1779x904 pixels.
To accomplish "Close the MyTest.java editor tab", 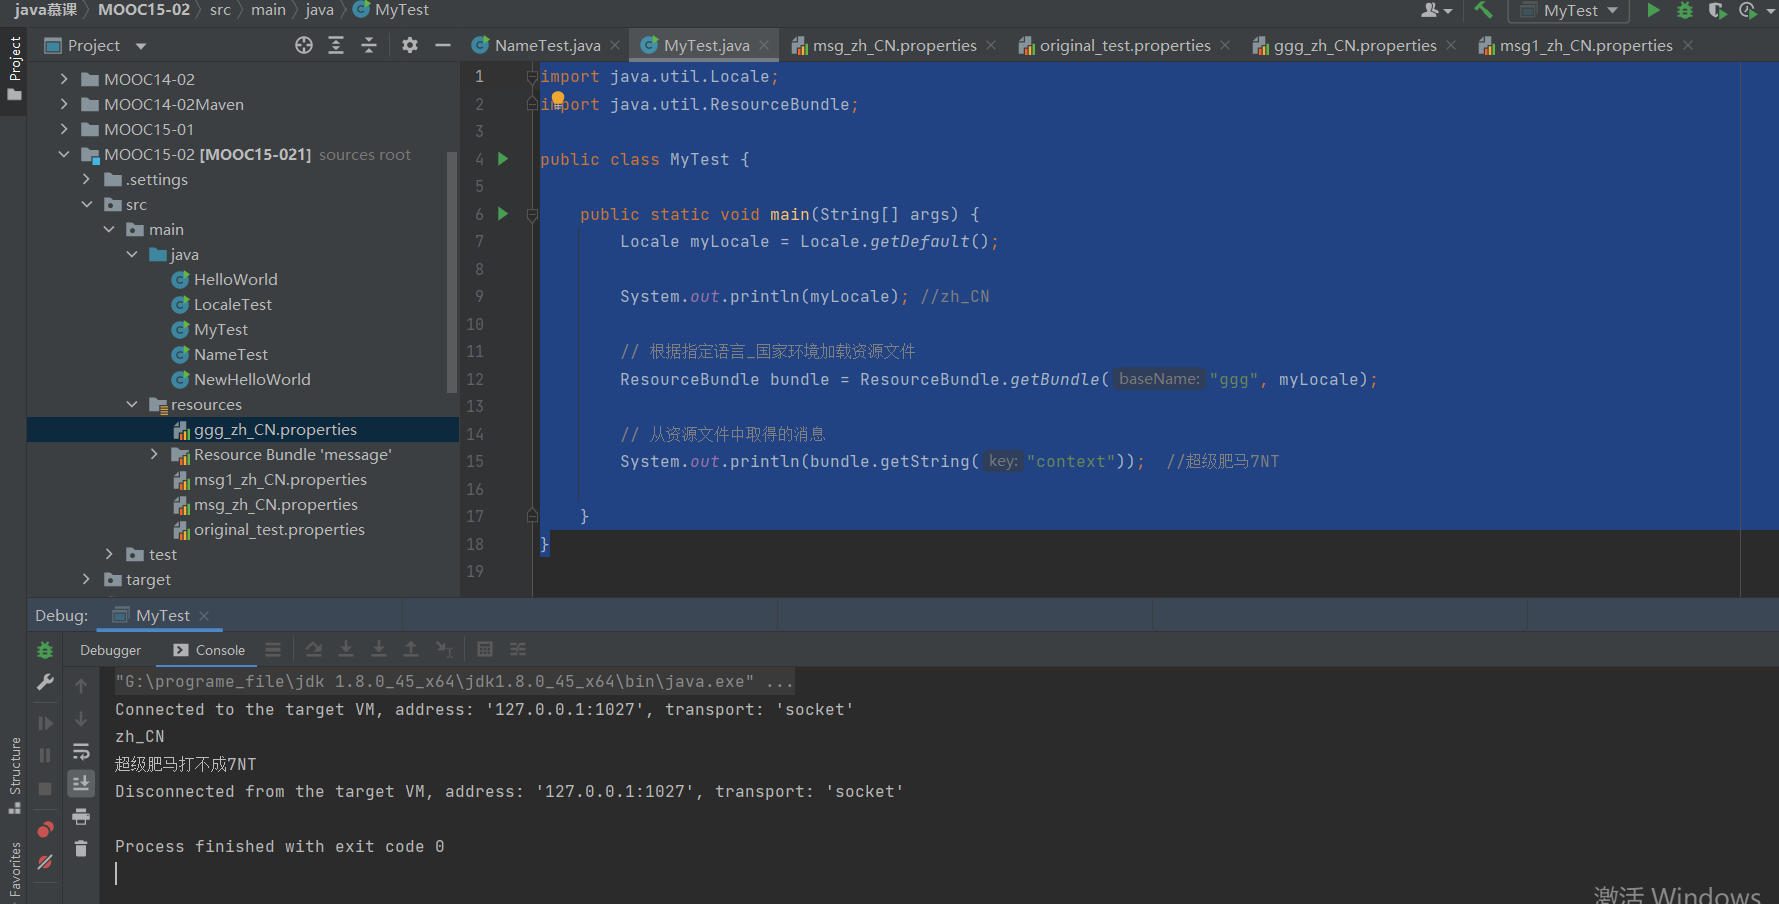I will point(764,45).
